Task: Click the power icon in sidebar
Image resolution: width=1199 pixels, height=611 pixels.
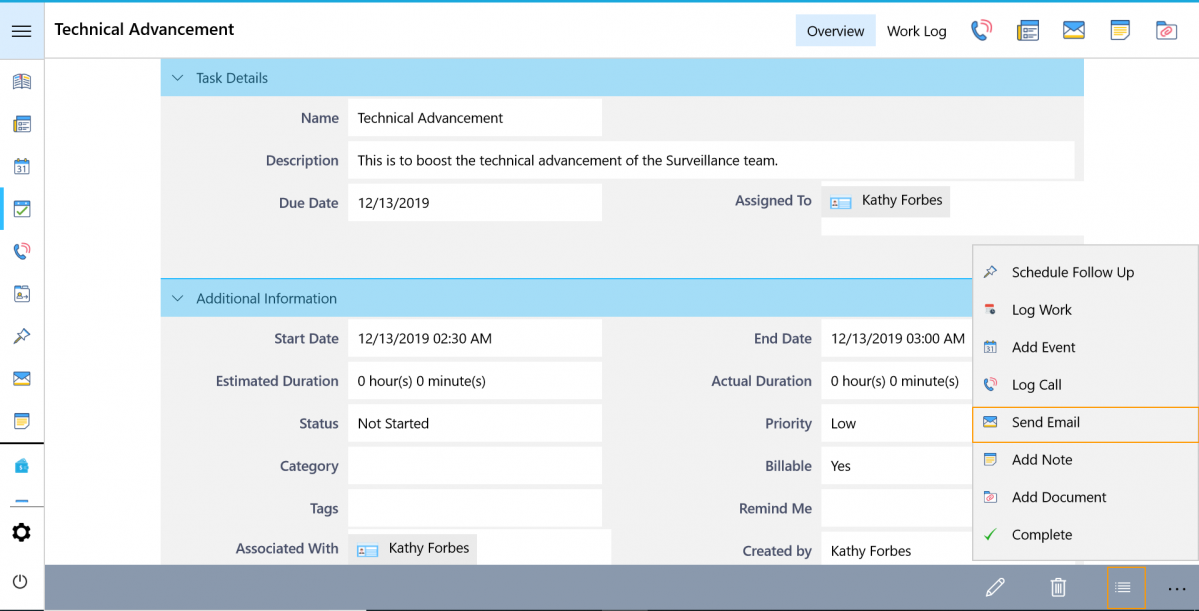Action: click(x=21, y=581)
